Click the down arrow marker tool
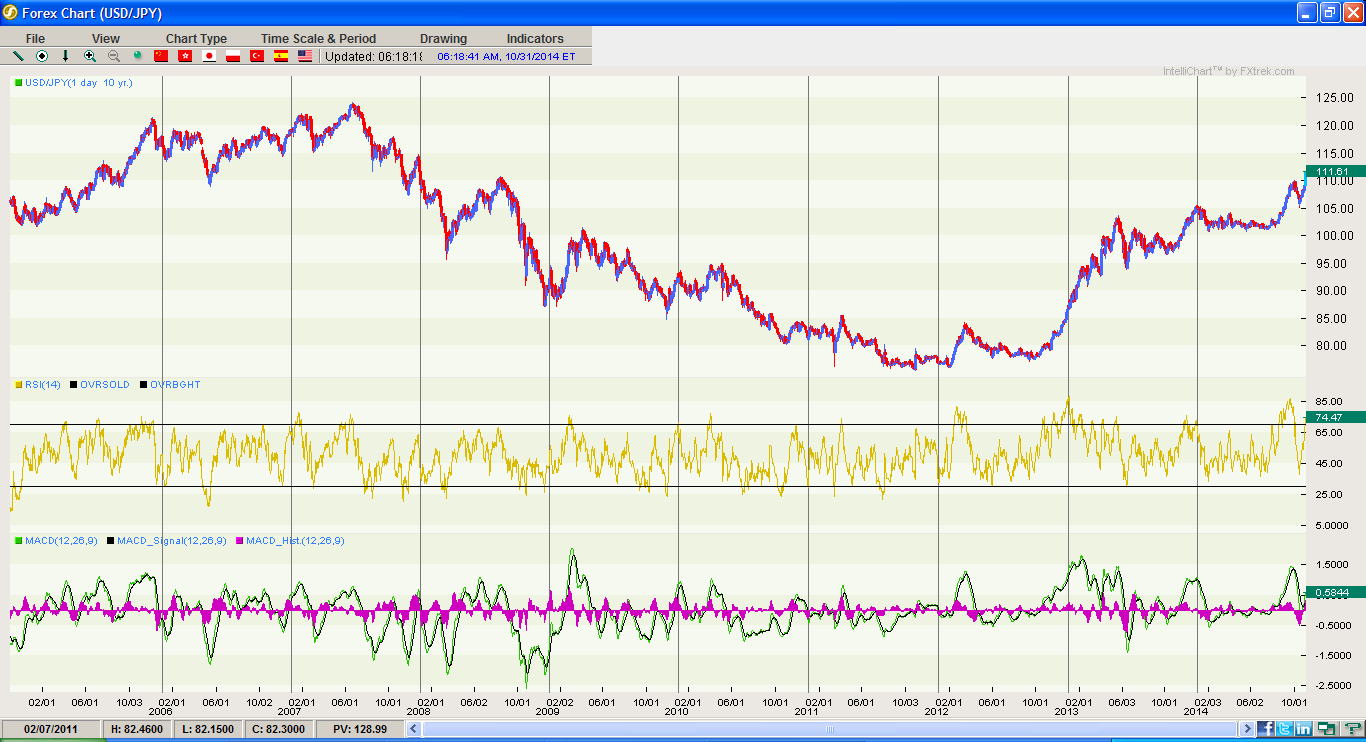The height and width of the screenshot is (742, 1366). [66, 56]
